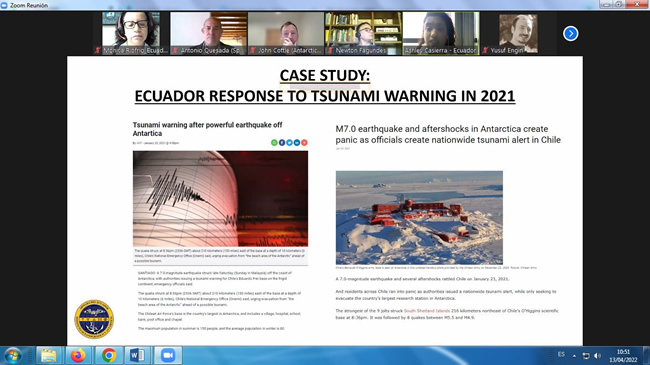This screenshot has height=365, width=650.
Task: Show hidden system tray icons arrow
Action: point(574,356)
